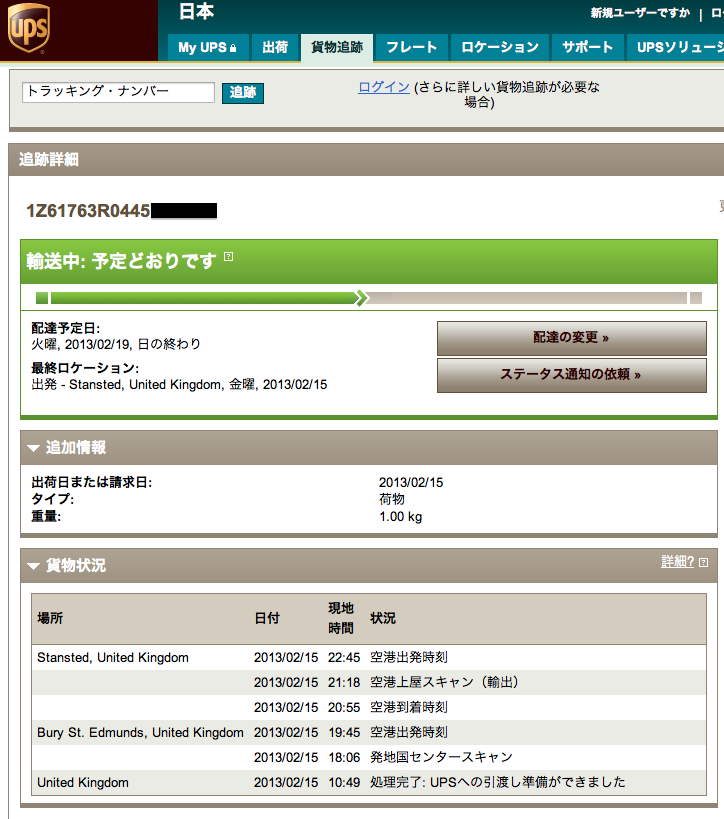Click the 状況 column header

pos(383,618)
